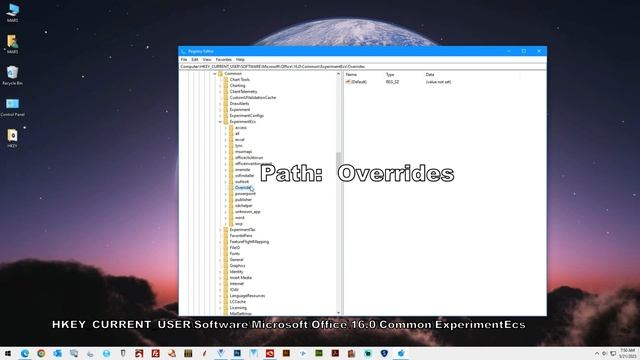Click the Registry Editor title bar icon
This screenshot has height=360, width=640.
point(183,51)
